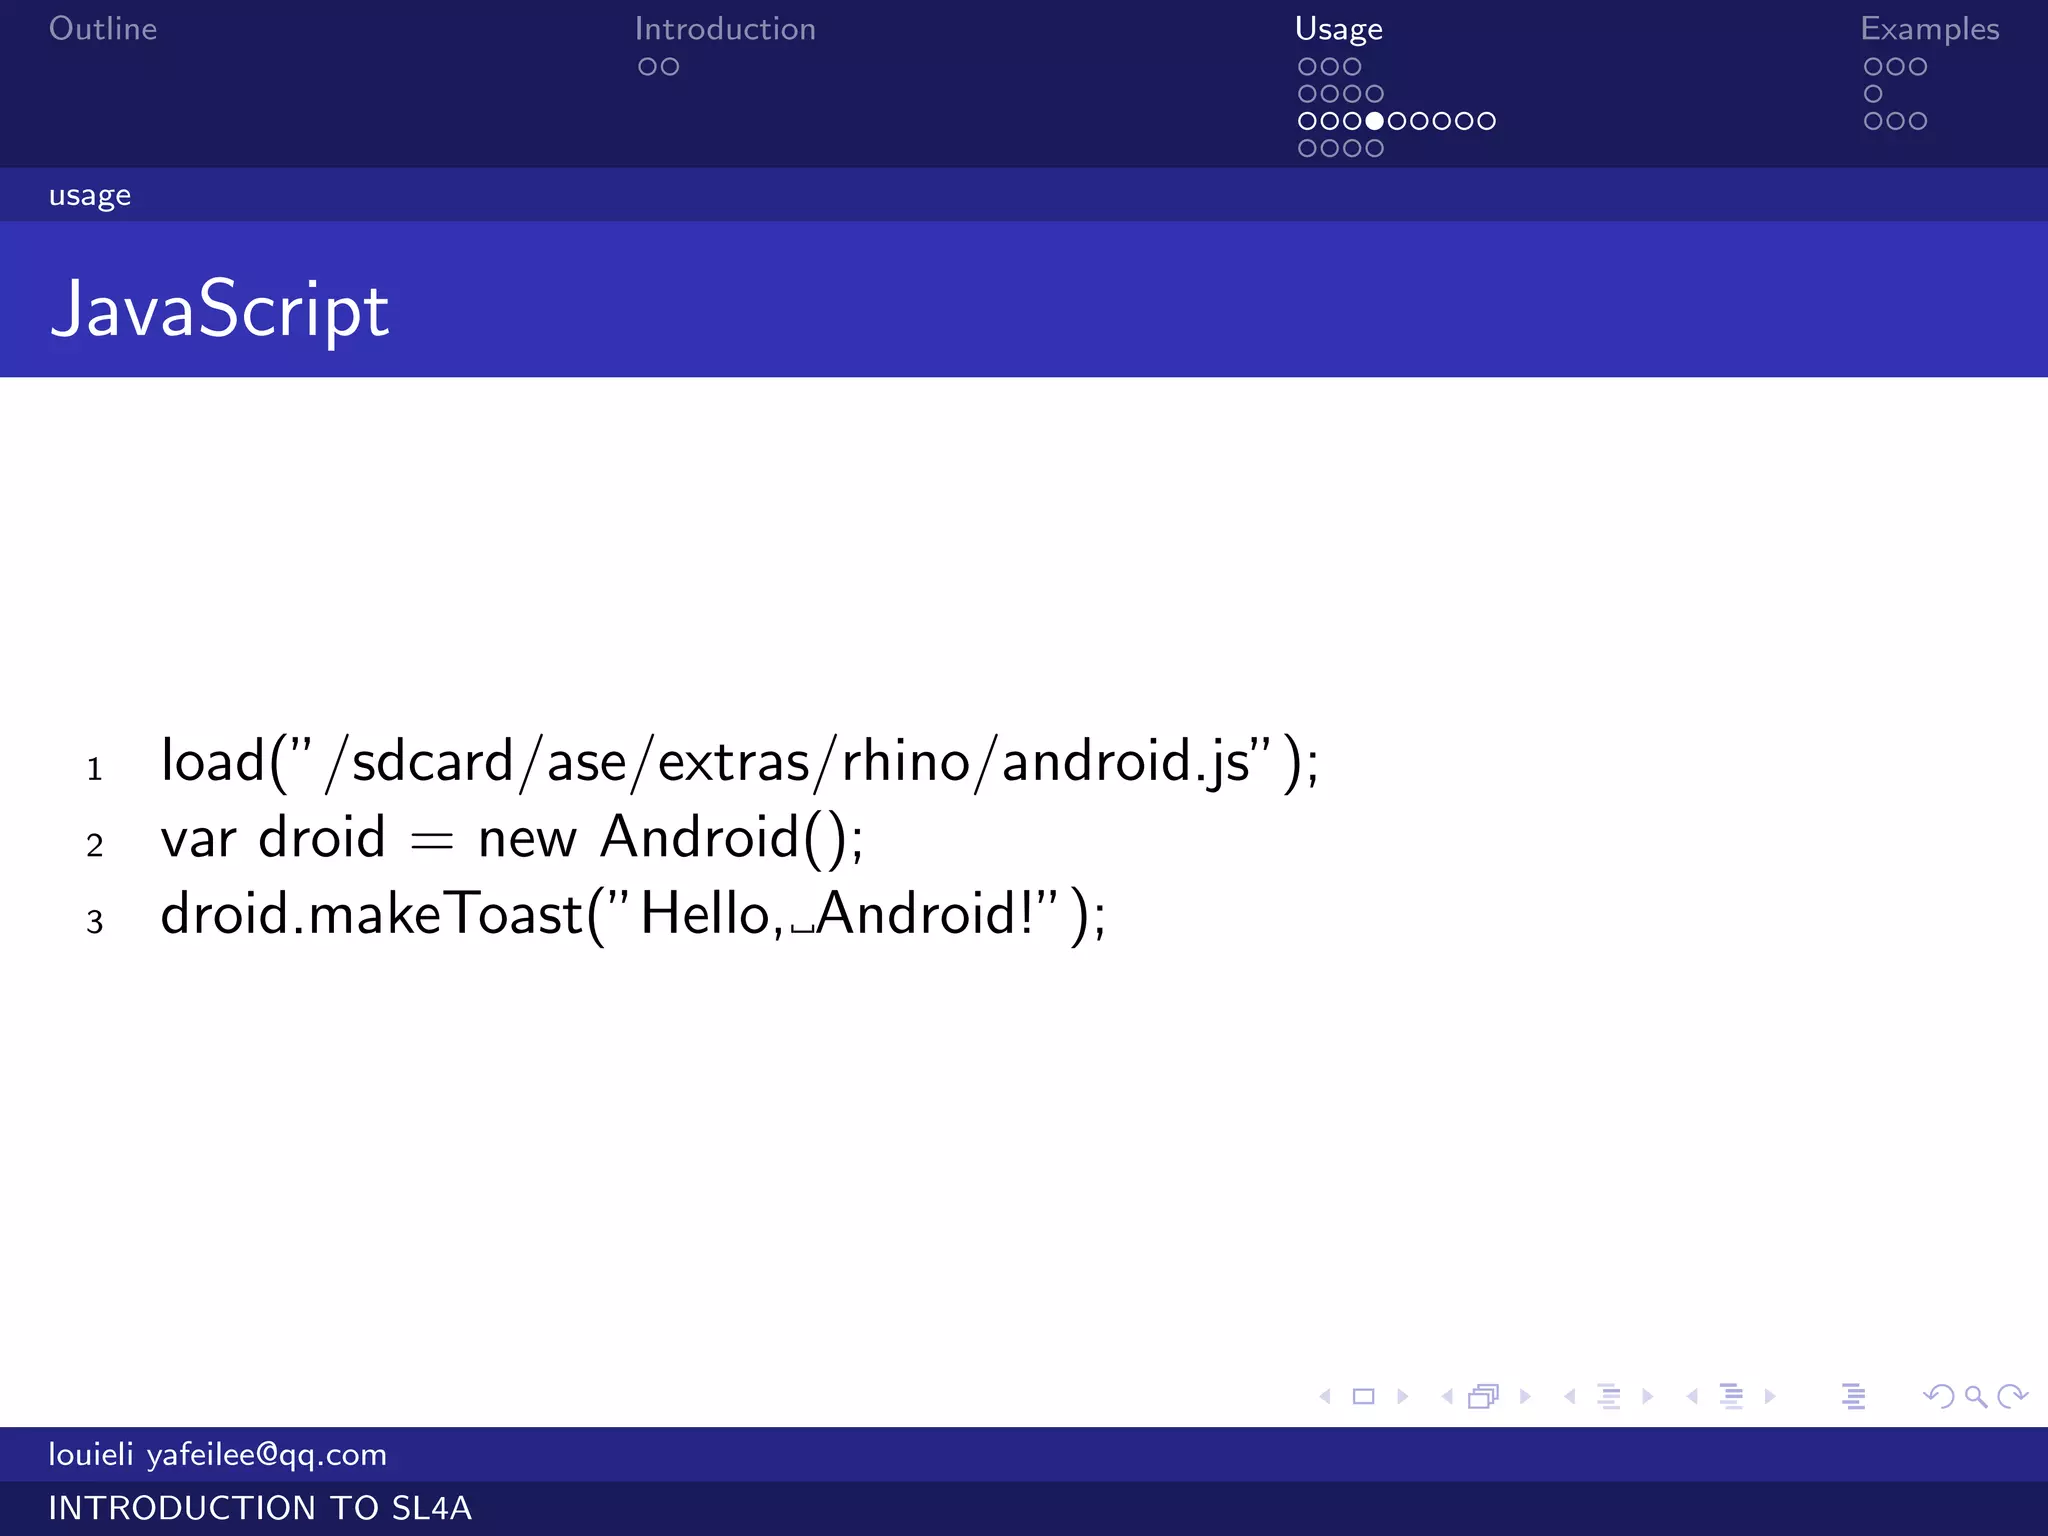Click code line 'load("/sdcard/ase/extras/rhino/android.js");'
The width and height of the screenshot is (2048, 1536).
point(740,762)
